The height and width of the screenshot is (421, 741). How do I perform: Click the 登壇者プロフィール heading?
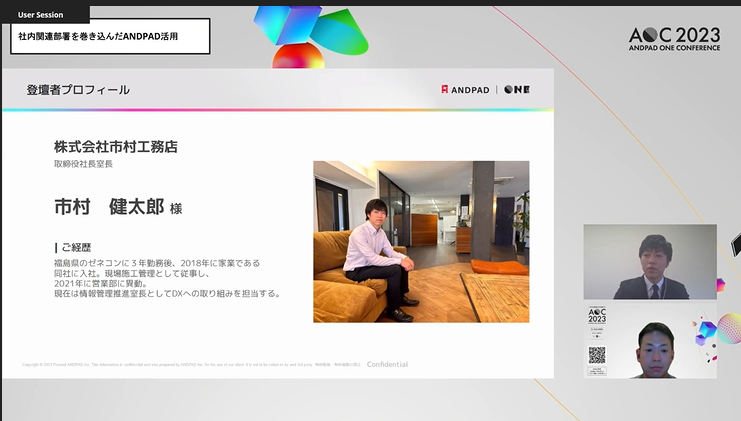(78, 90)
